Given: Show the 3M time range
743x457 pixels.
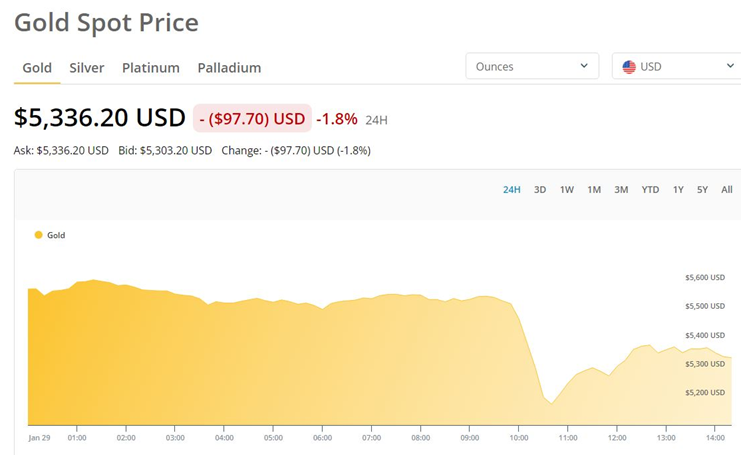Looking at the screenshot, I should tap(621, 190).
